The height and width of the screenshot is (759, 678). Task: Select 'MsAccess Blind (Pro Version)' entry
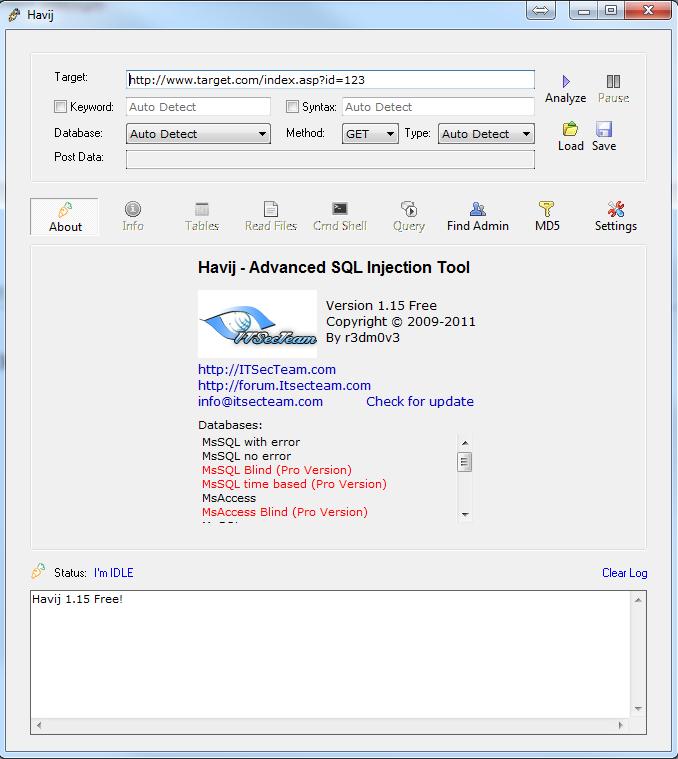[285, 512]
